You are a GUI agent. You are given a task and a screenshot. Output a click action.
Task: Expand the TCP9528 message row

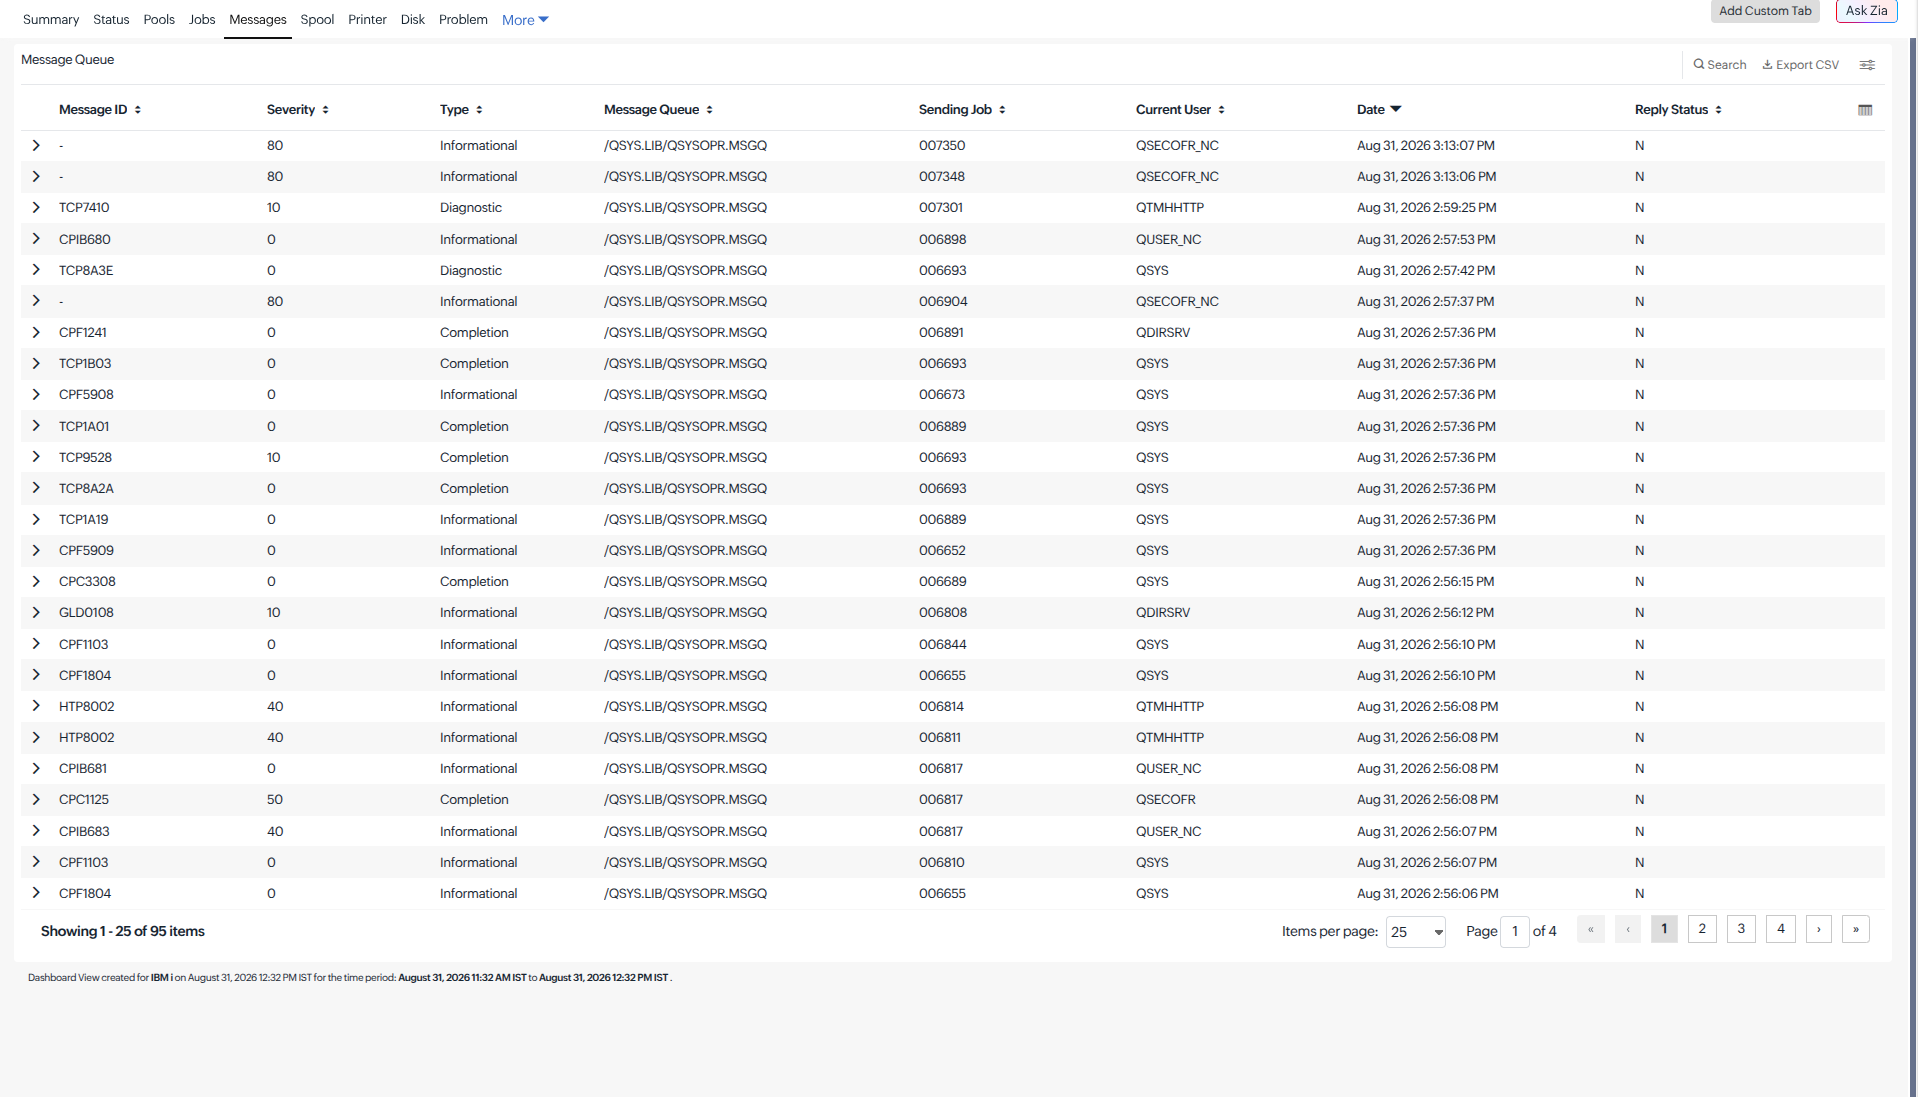coord(36,457)
